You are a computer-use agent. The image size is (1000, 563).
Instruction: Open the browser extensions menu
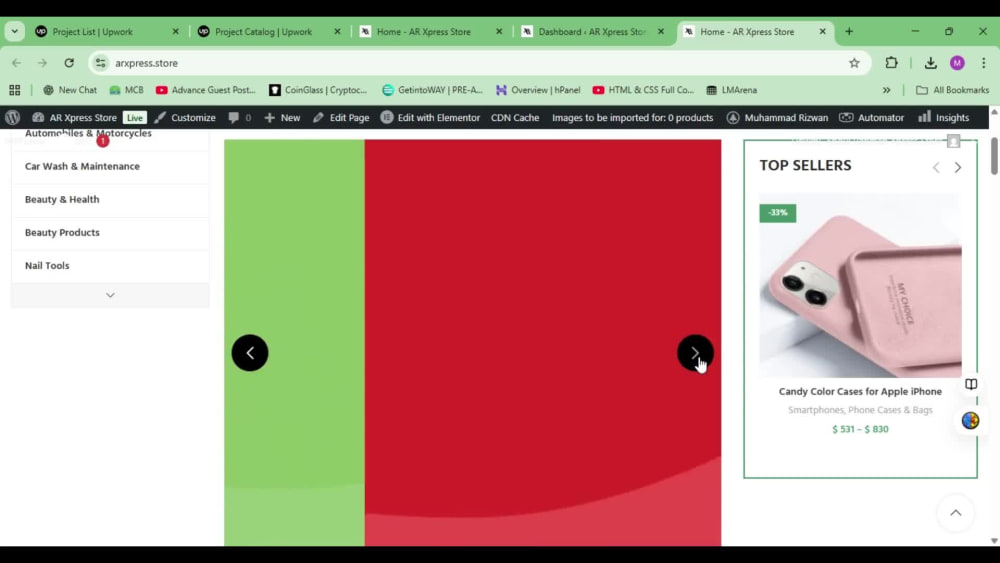tap(892, 62)
